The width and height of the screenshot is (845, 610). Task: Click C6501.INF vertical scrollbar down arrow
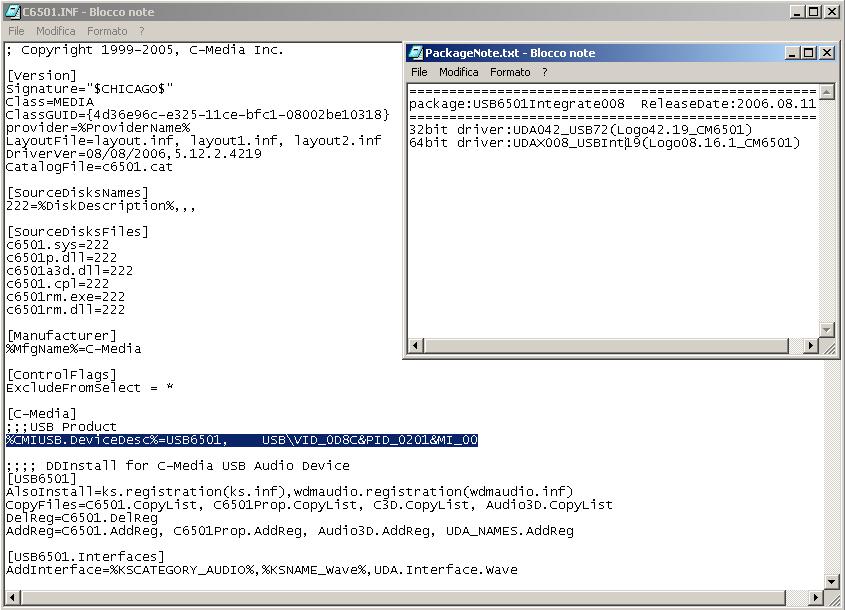point(832,581)
